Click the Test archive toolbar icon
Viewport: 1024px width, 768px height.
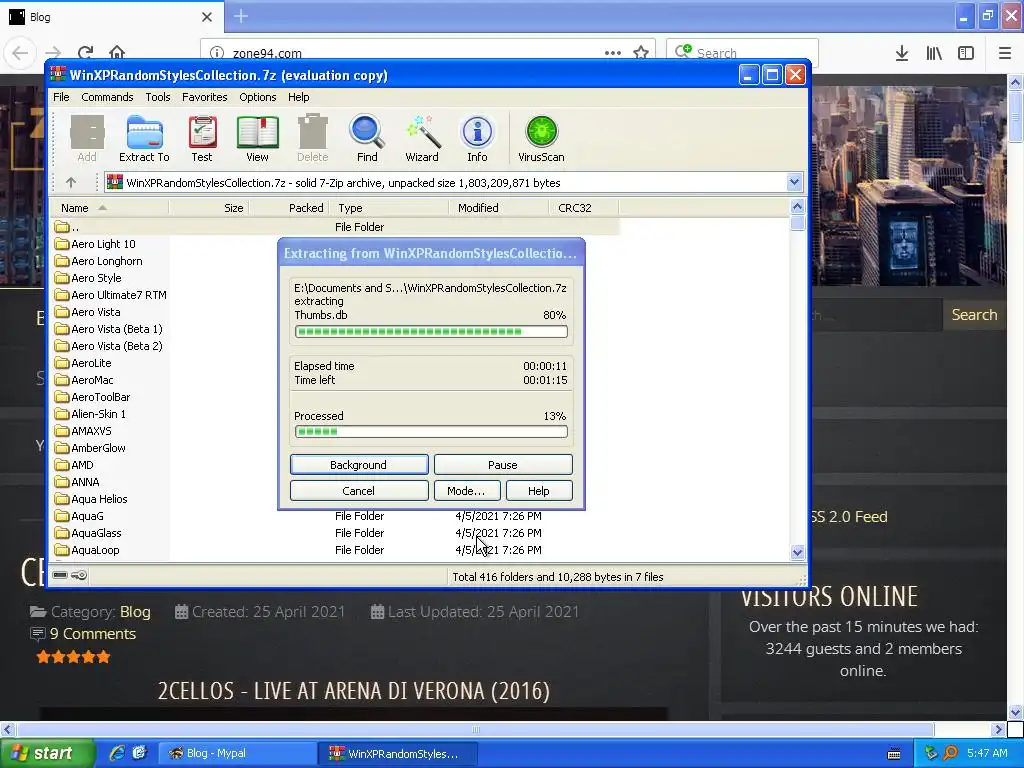pyautogui.click(x=202, y=138)
